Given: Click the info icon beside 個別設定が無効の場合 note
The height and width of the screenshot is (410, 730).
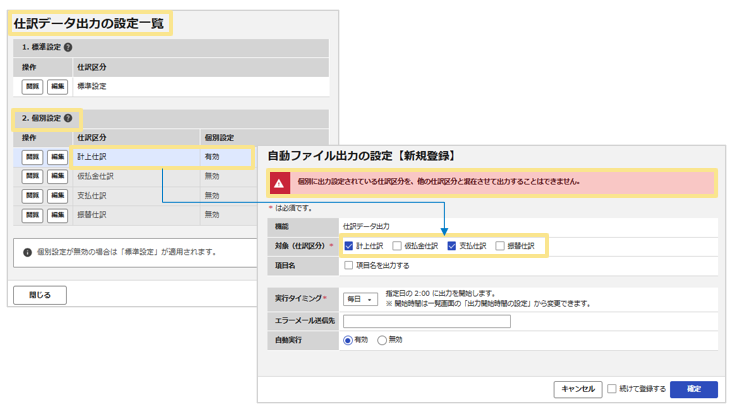Looking at the screenshot, I should 27,252.
